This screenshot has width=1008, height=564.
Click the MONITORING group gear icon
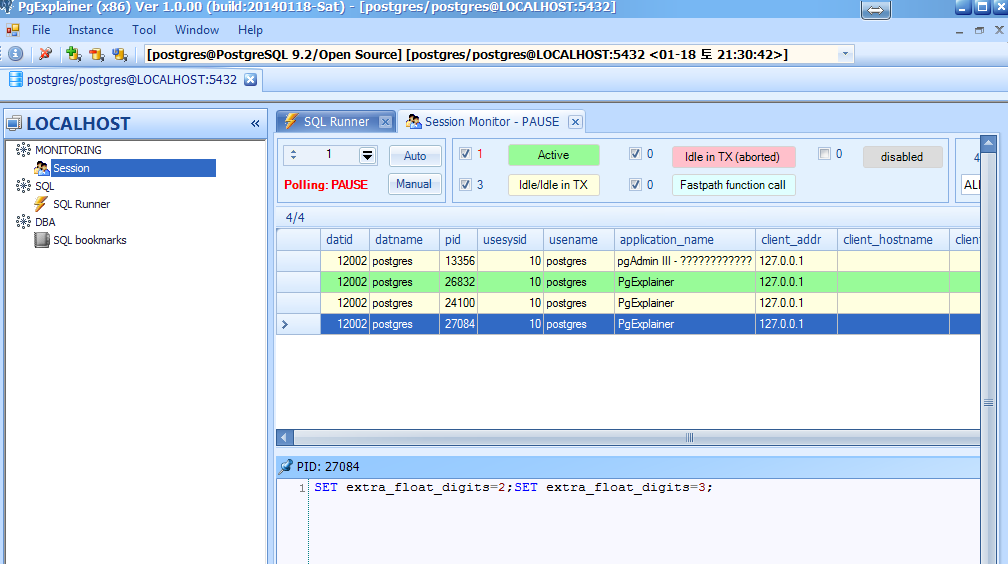point(23,150)
